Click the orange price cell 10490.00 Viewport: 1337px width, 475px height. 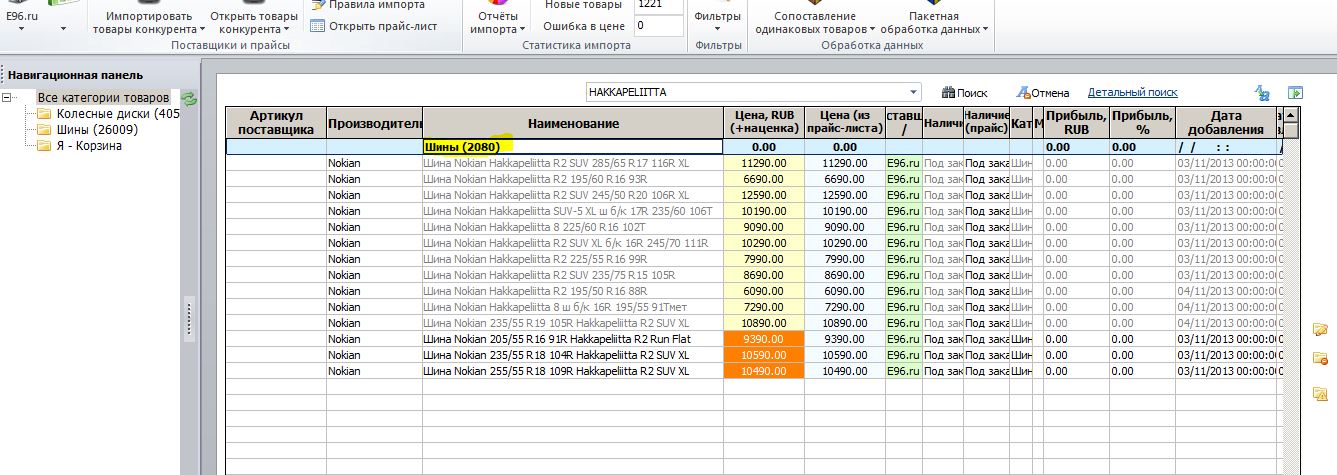[764, 371]
